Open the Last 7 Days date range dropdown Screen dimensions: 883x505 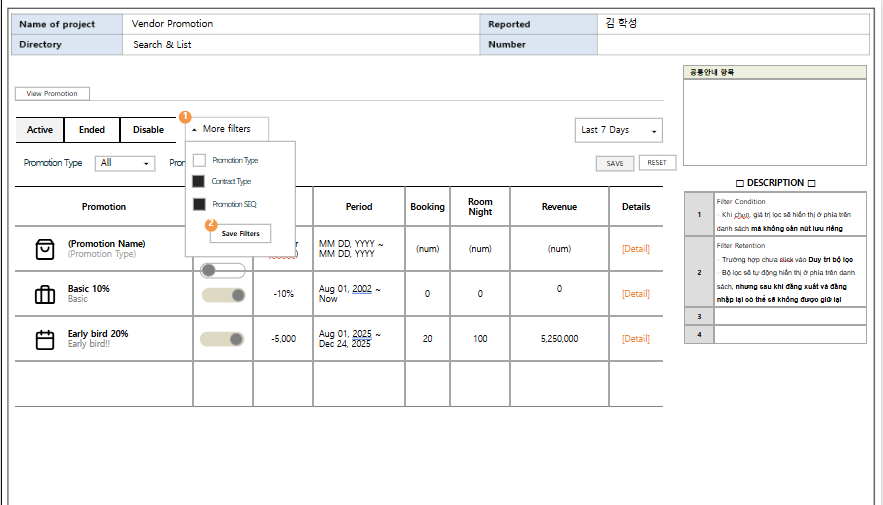618,130
